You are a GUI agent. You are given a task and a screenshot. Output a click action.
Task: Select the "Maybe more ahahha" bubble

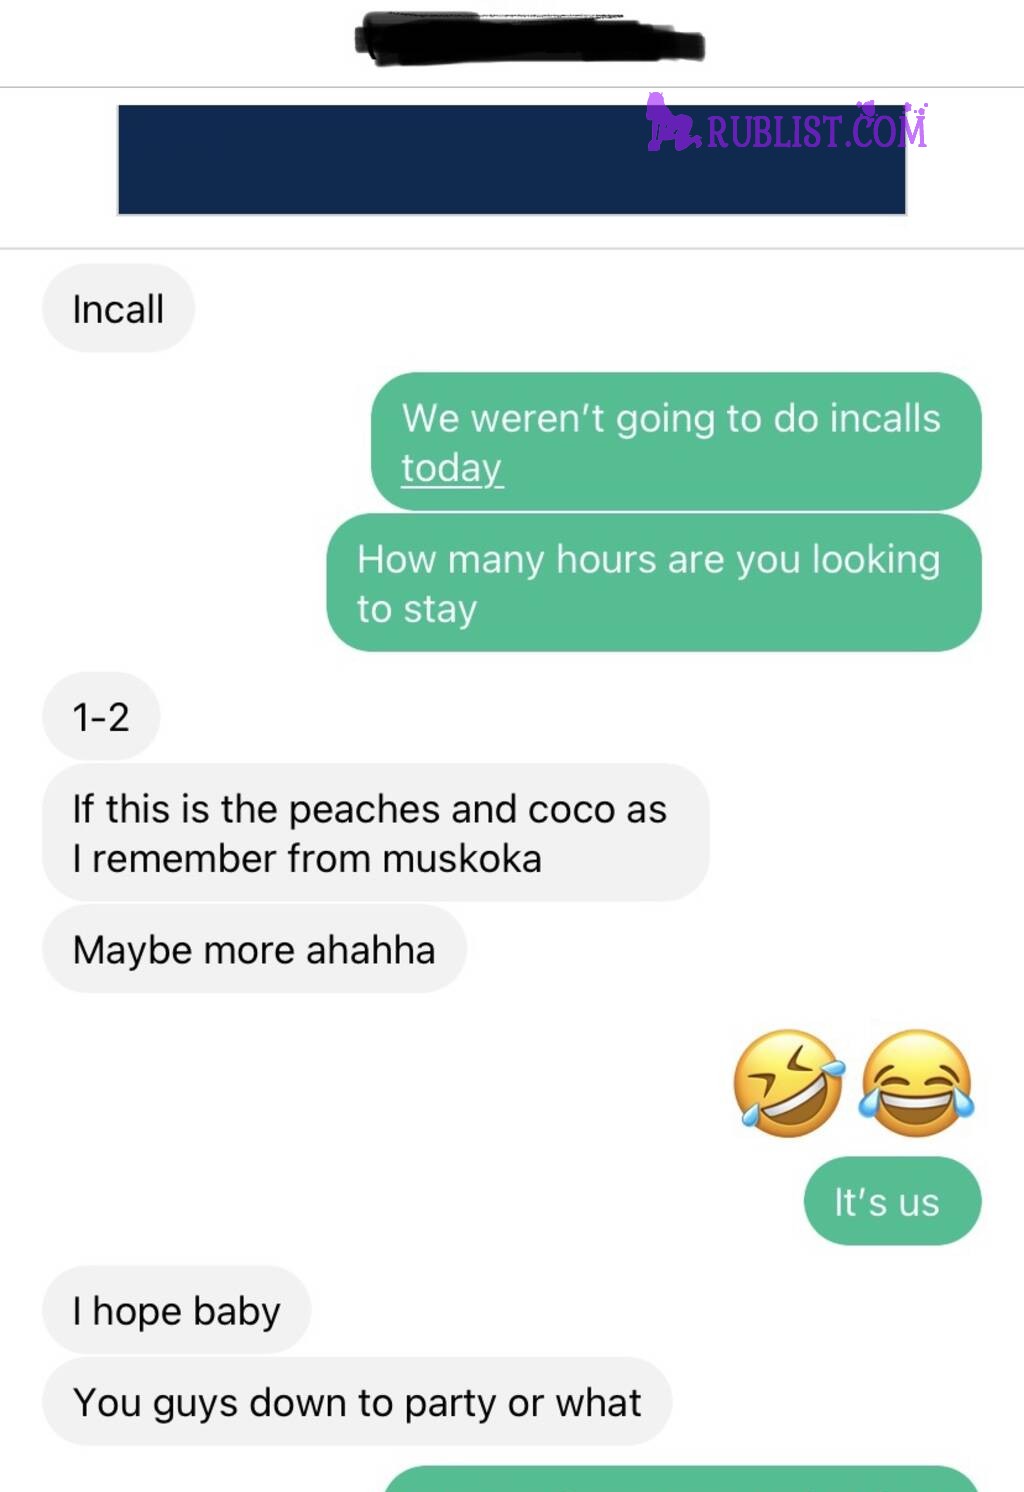click(x=254, y=949)
